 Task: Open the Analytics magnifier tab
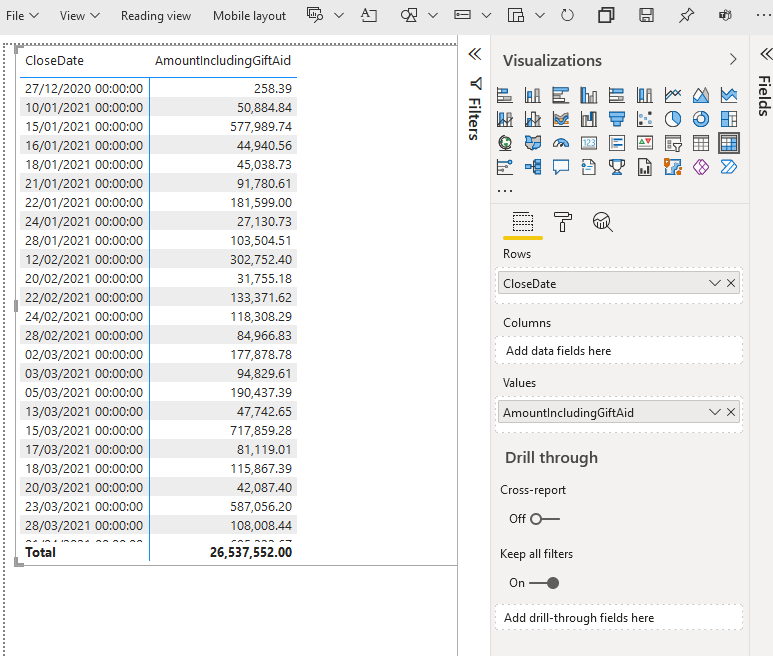(x=602, y=222)
